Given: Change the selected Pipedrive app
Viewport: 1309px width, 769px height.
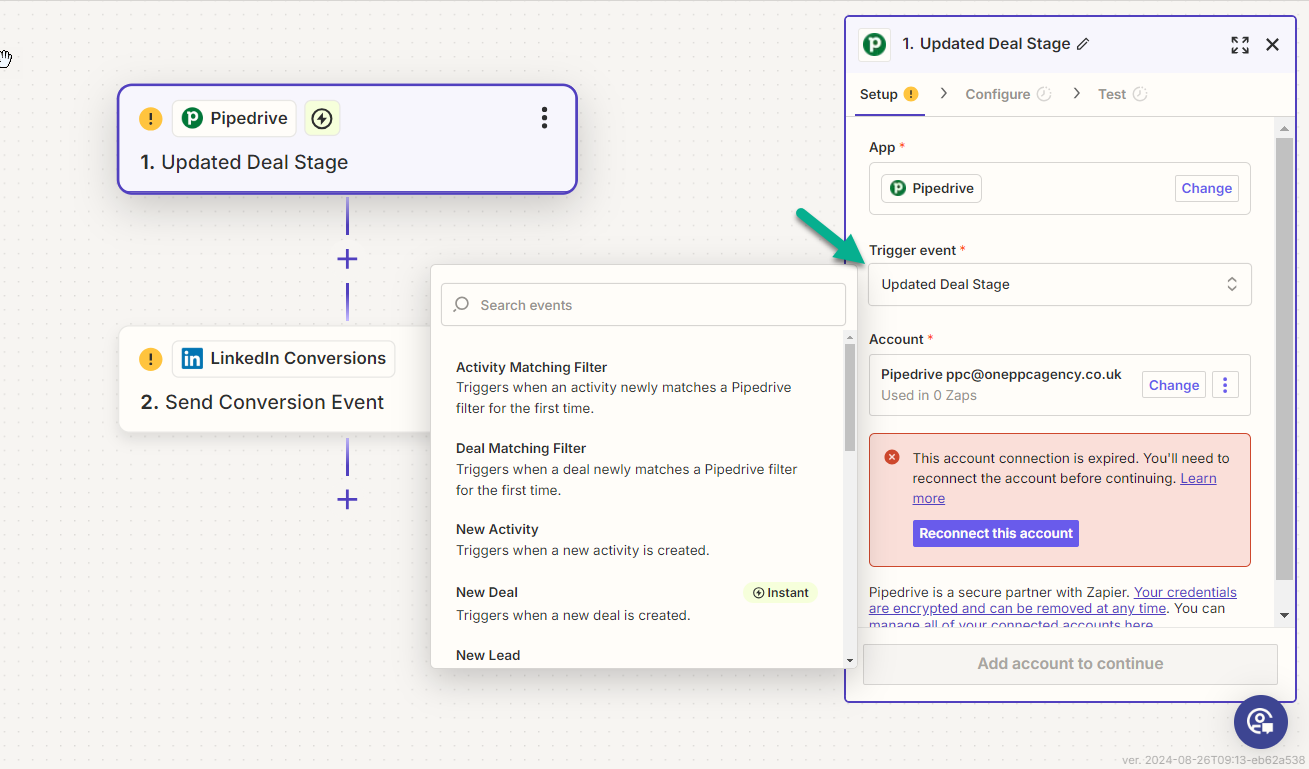Looking at the screenshot, I should coord(1207,188).
